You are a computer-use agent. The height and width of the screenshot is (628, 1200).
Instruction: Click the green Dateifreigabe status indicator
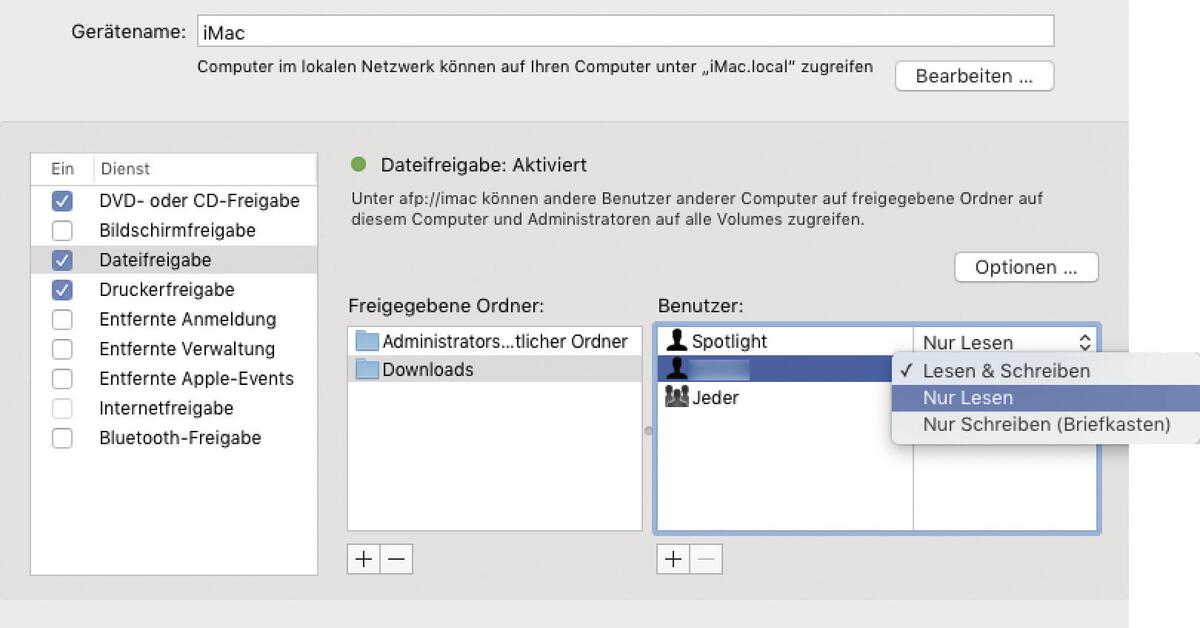point(360,164)
